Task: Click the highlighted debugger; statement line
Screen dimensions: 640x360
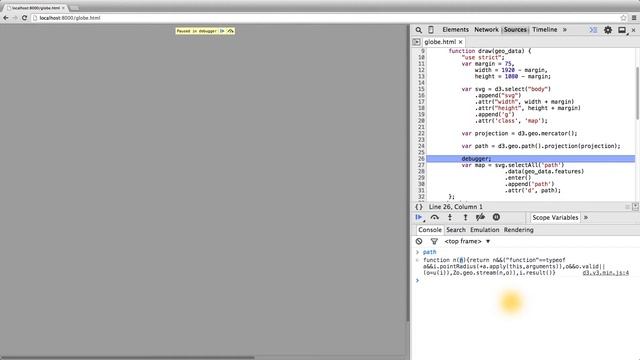Action: (531, 159)
